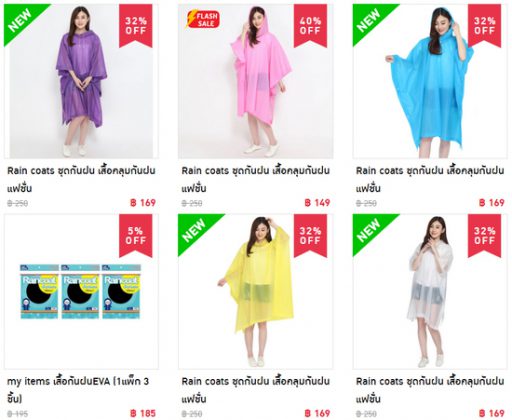Open the yellow raincoat product image

tap(255, 291)
